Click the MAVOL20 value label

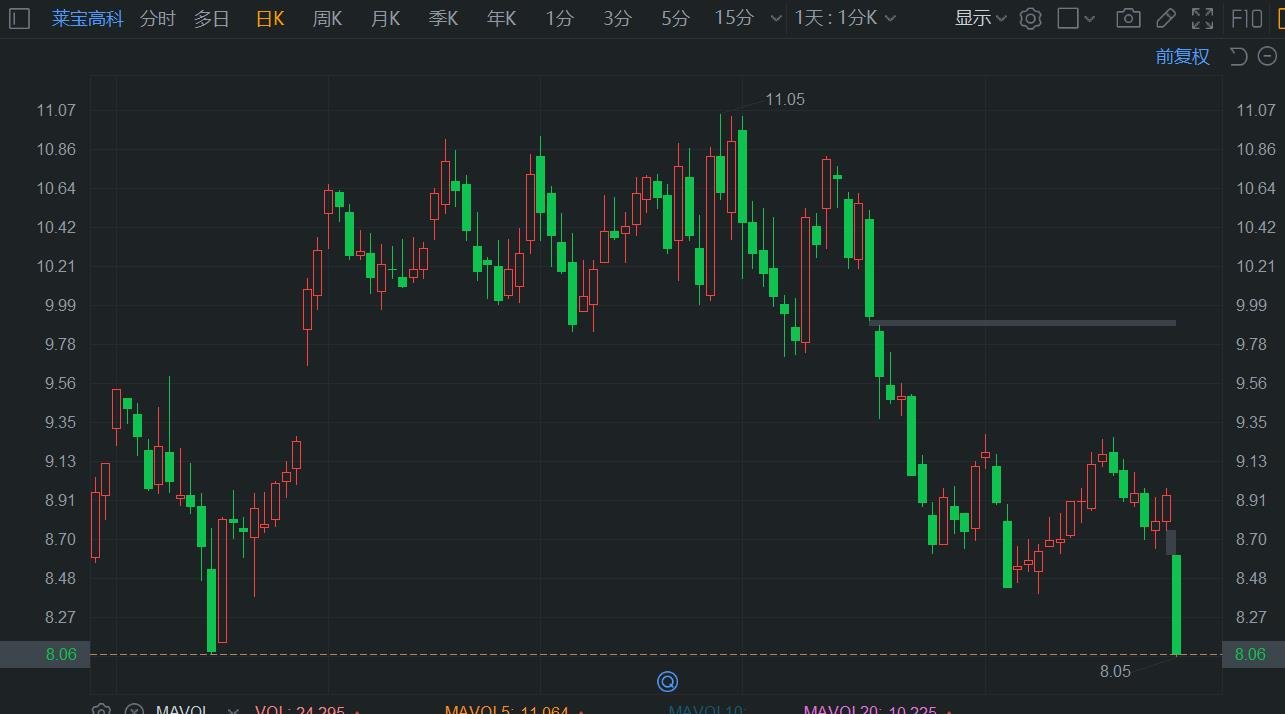[870, 709]
